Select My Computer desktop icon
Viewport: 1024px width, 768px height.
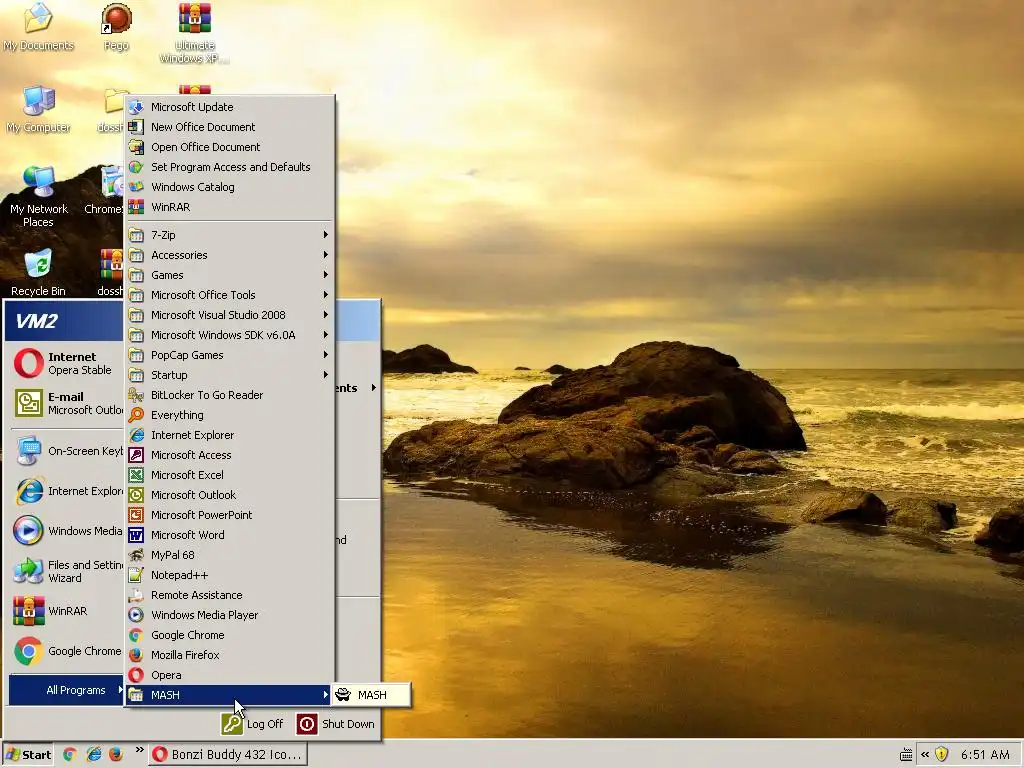[39, 109]
